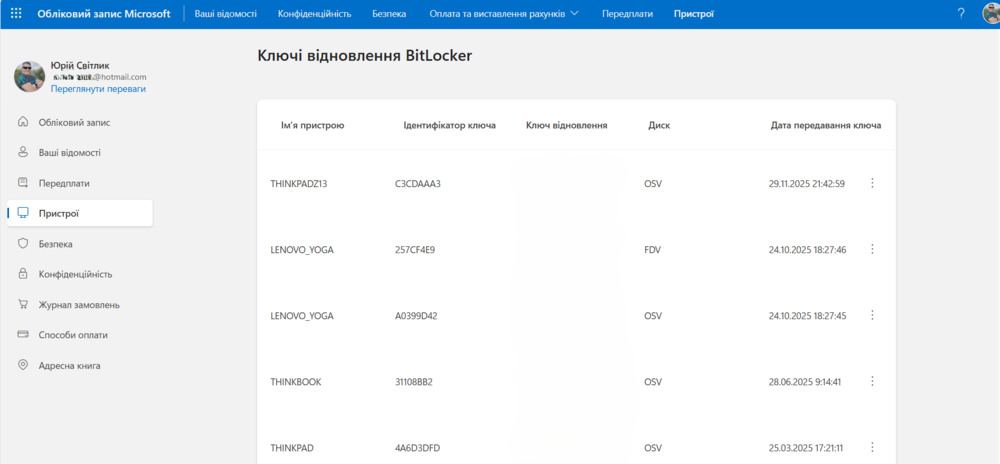The width and height of the screenshot is (1000, 464).
Task: Click the Ключ відновлення column header
Action: (x=566, y=126)
